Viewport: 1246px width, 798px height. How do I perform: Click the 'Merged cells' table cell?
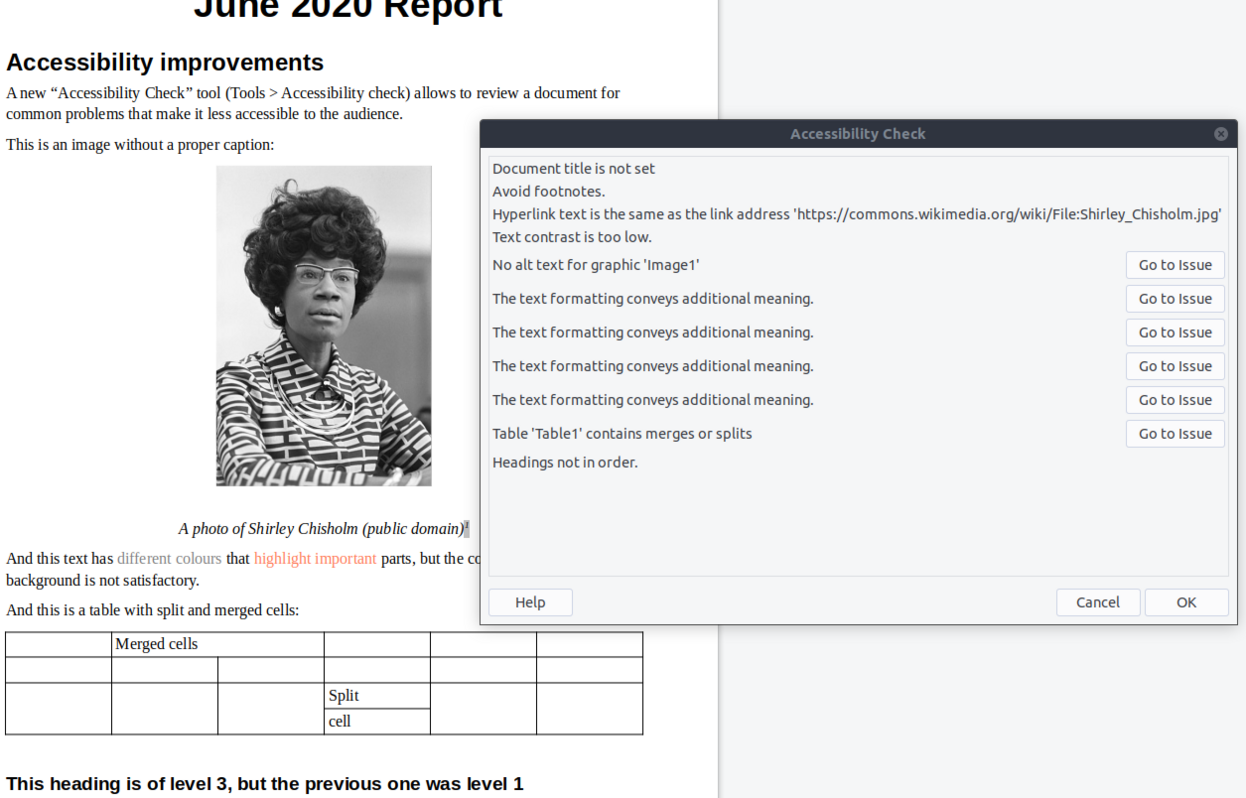[157, 644]
